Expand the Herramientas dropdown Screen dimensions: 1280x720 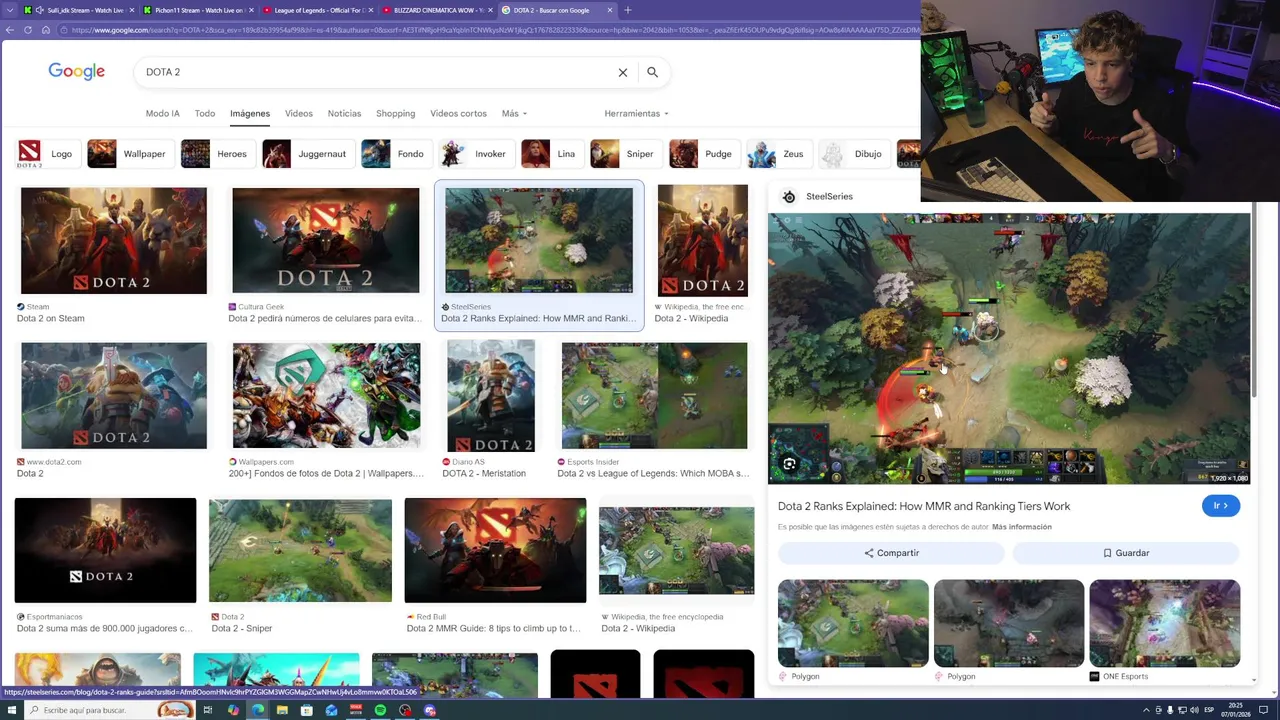[636, 113]
